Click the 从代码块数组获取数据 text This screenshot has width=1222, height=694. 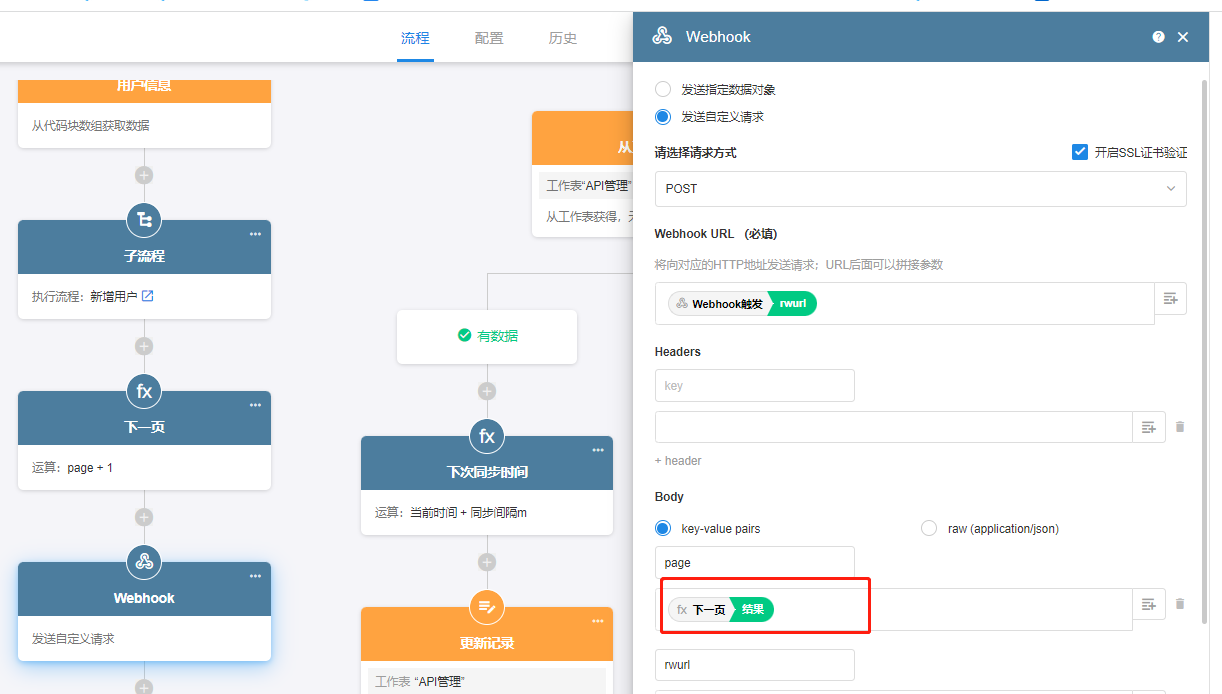[x=91, y=125]
